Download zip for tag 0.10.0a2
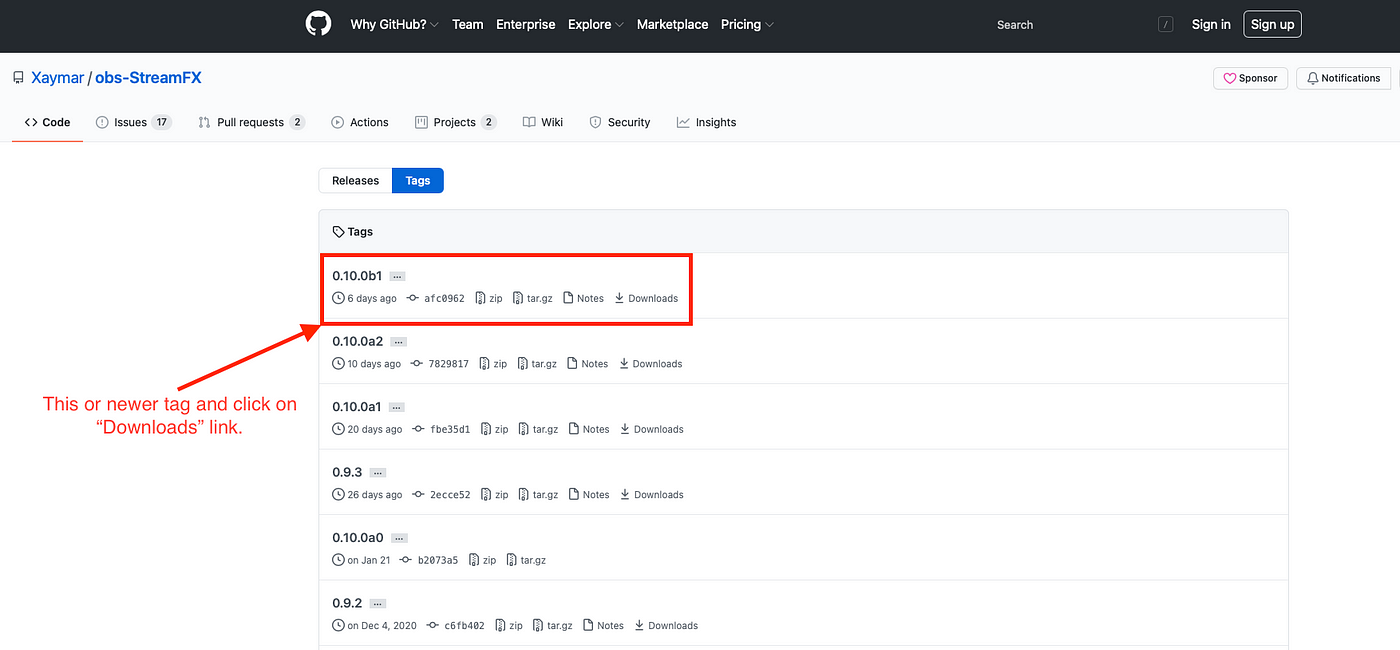This screenshot has height=650, width=1400. coord(493,364)
